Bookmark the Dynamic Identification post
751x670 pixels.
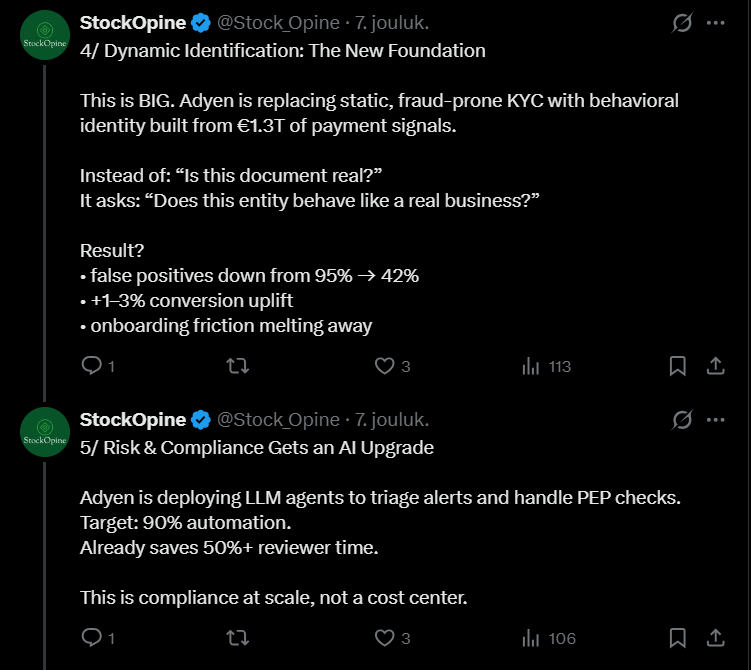coord(677,366)
